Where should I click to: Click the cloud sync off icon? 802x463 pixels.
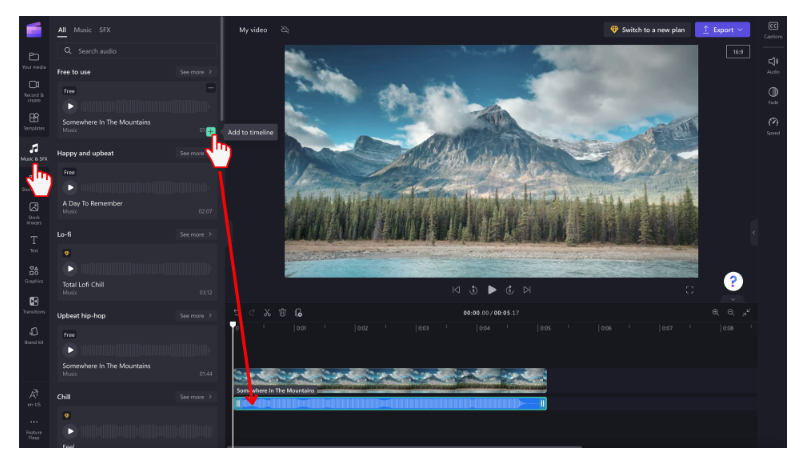coord(285,30)
